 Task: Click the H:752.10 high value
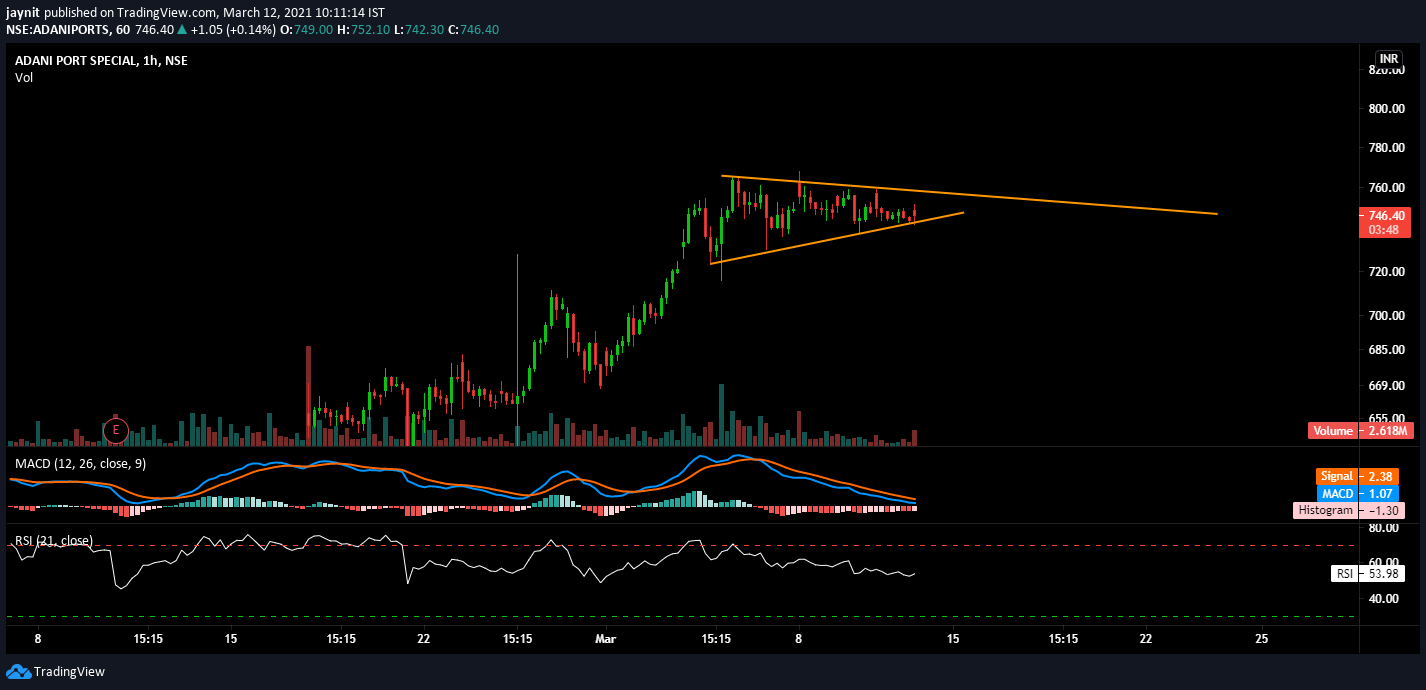(363, 29)
